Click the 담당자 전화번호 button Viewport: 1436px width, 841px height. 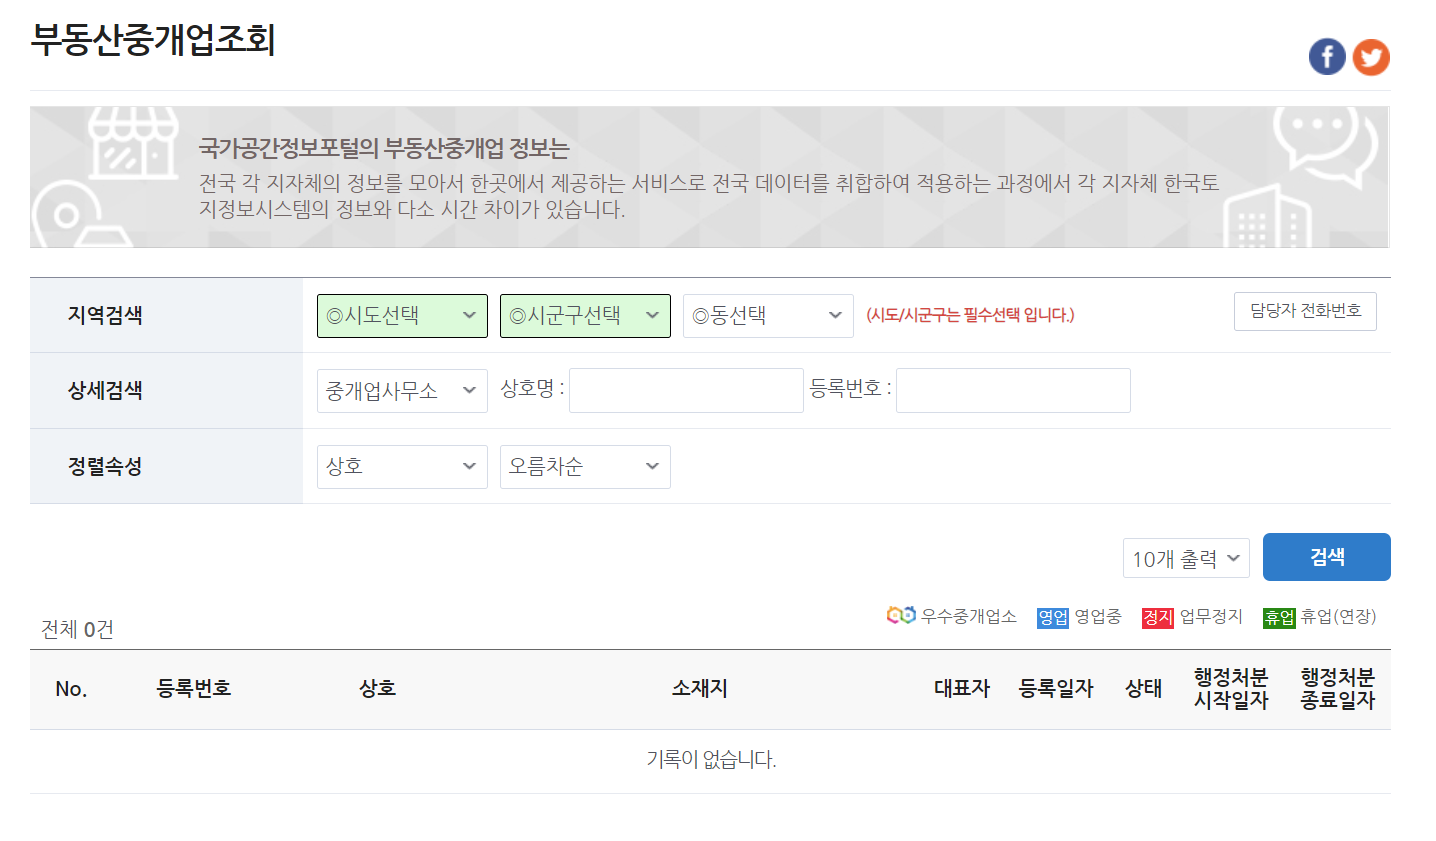(x=1305, y=311)
